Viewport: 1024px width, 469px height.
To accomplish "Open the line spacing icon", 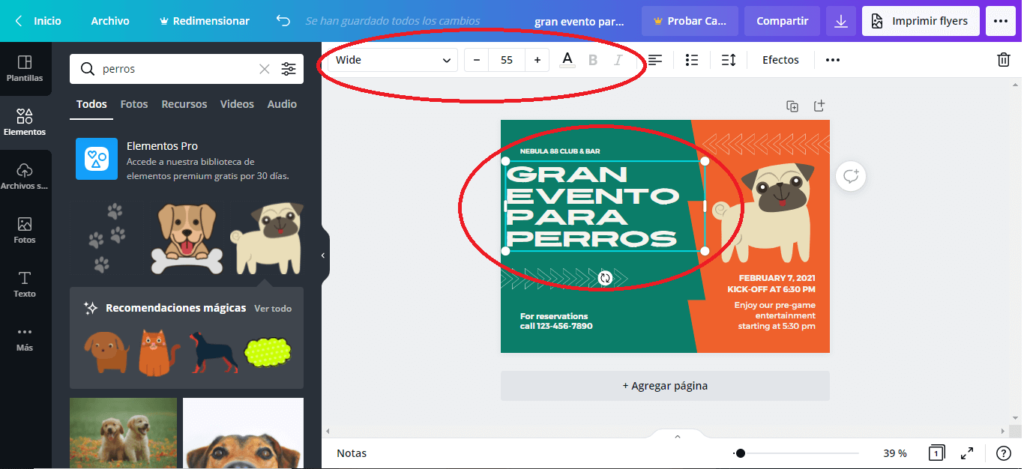I will tap(728, 60).
